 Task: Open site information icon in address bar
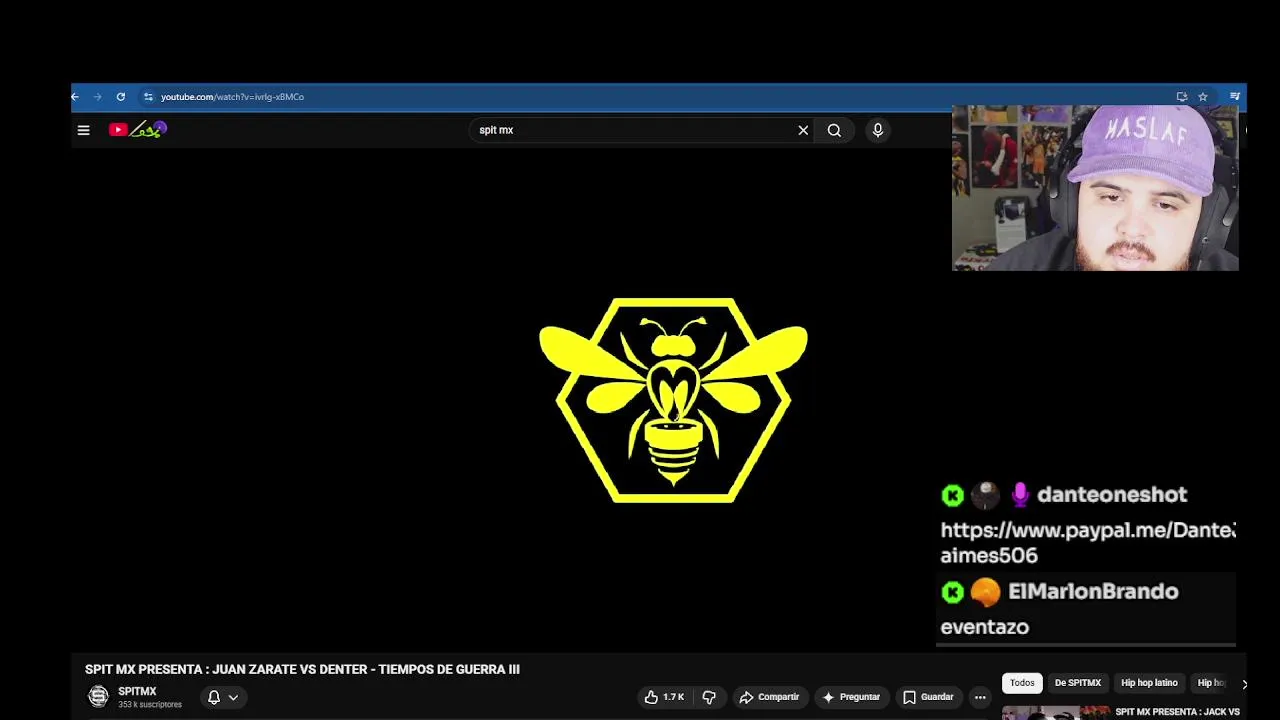pyautogui.click(x=148, y=97)
